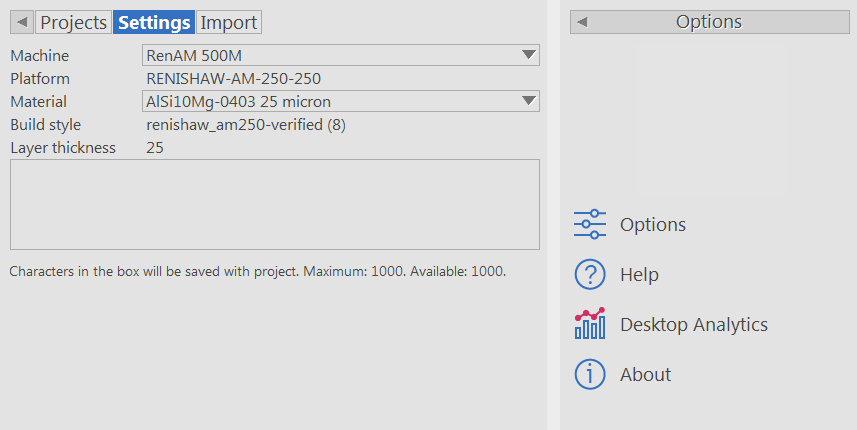
Task: Open the Import tab
Action: [x=229, y=22]
